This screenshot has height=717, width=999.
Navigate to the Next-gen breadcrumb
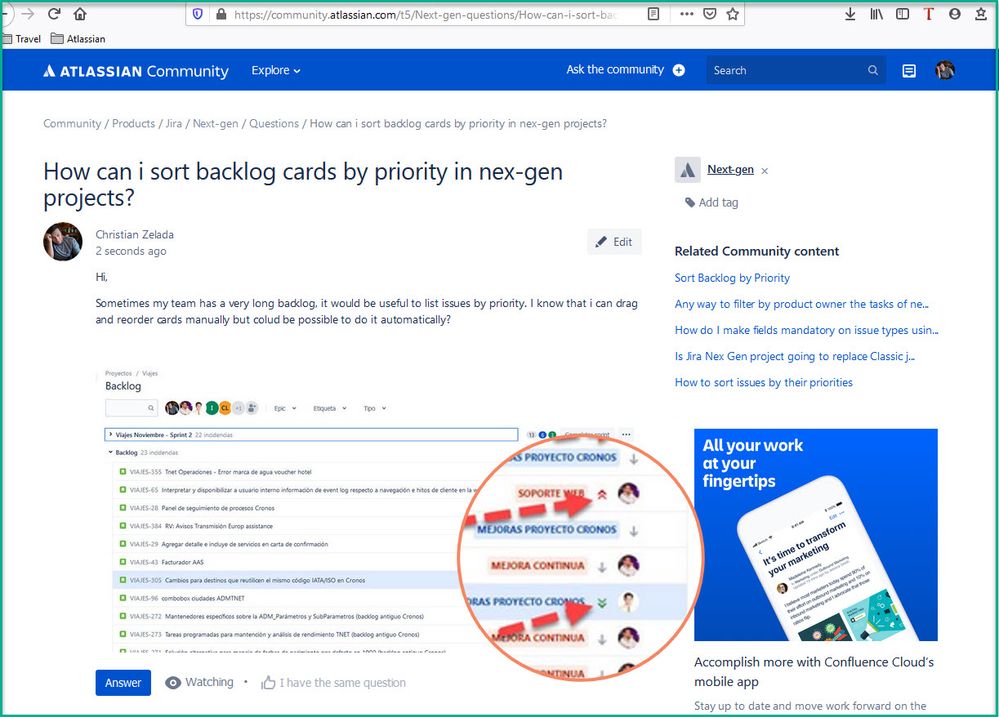(x=215, y=124)
